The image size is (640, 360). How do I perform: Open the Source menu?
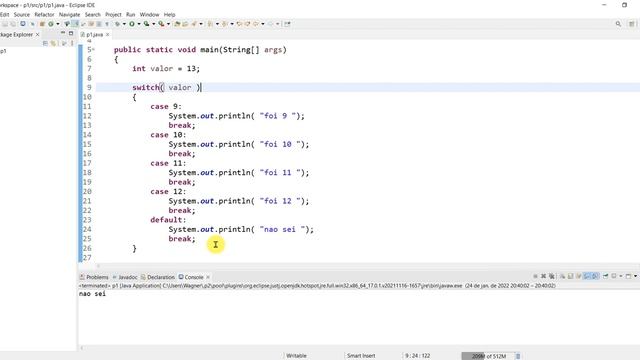(22, 14)
